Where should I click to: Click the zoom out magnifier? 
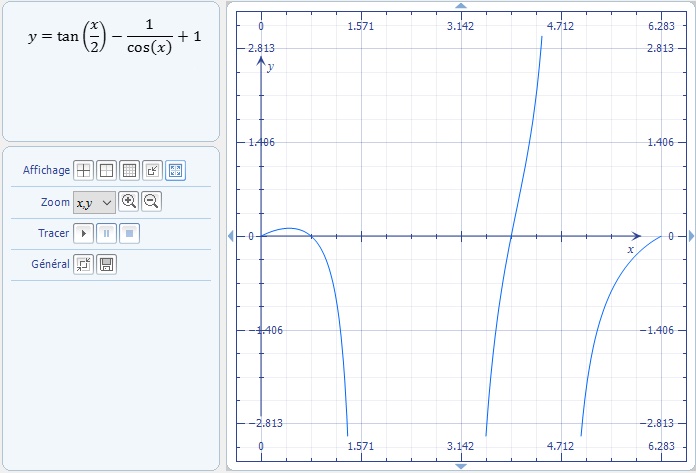pyautogui.click(x=151, y=202)
